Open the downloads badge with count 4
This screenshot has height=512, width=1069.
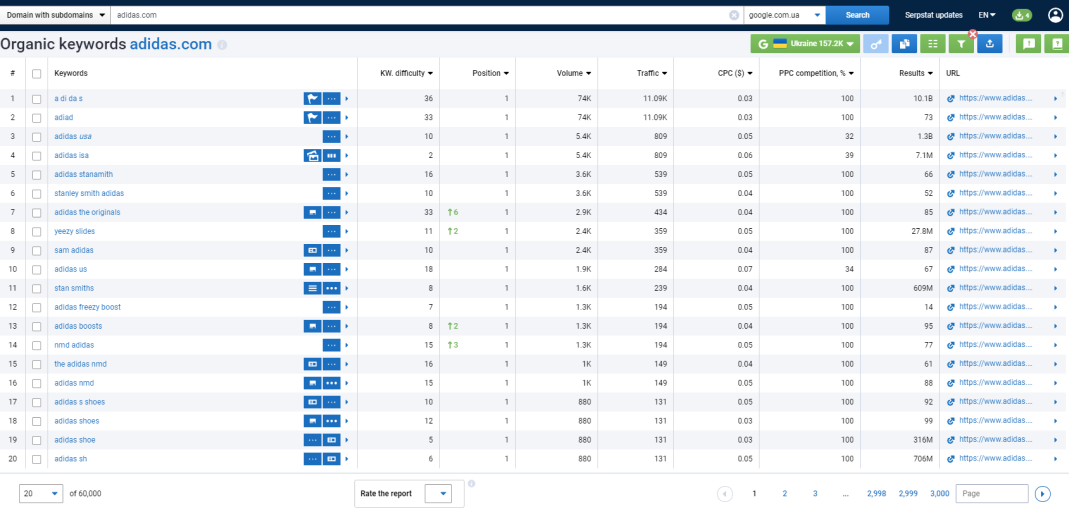(1021, 15)
